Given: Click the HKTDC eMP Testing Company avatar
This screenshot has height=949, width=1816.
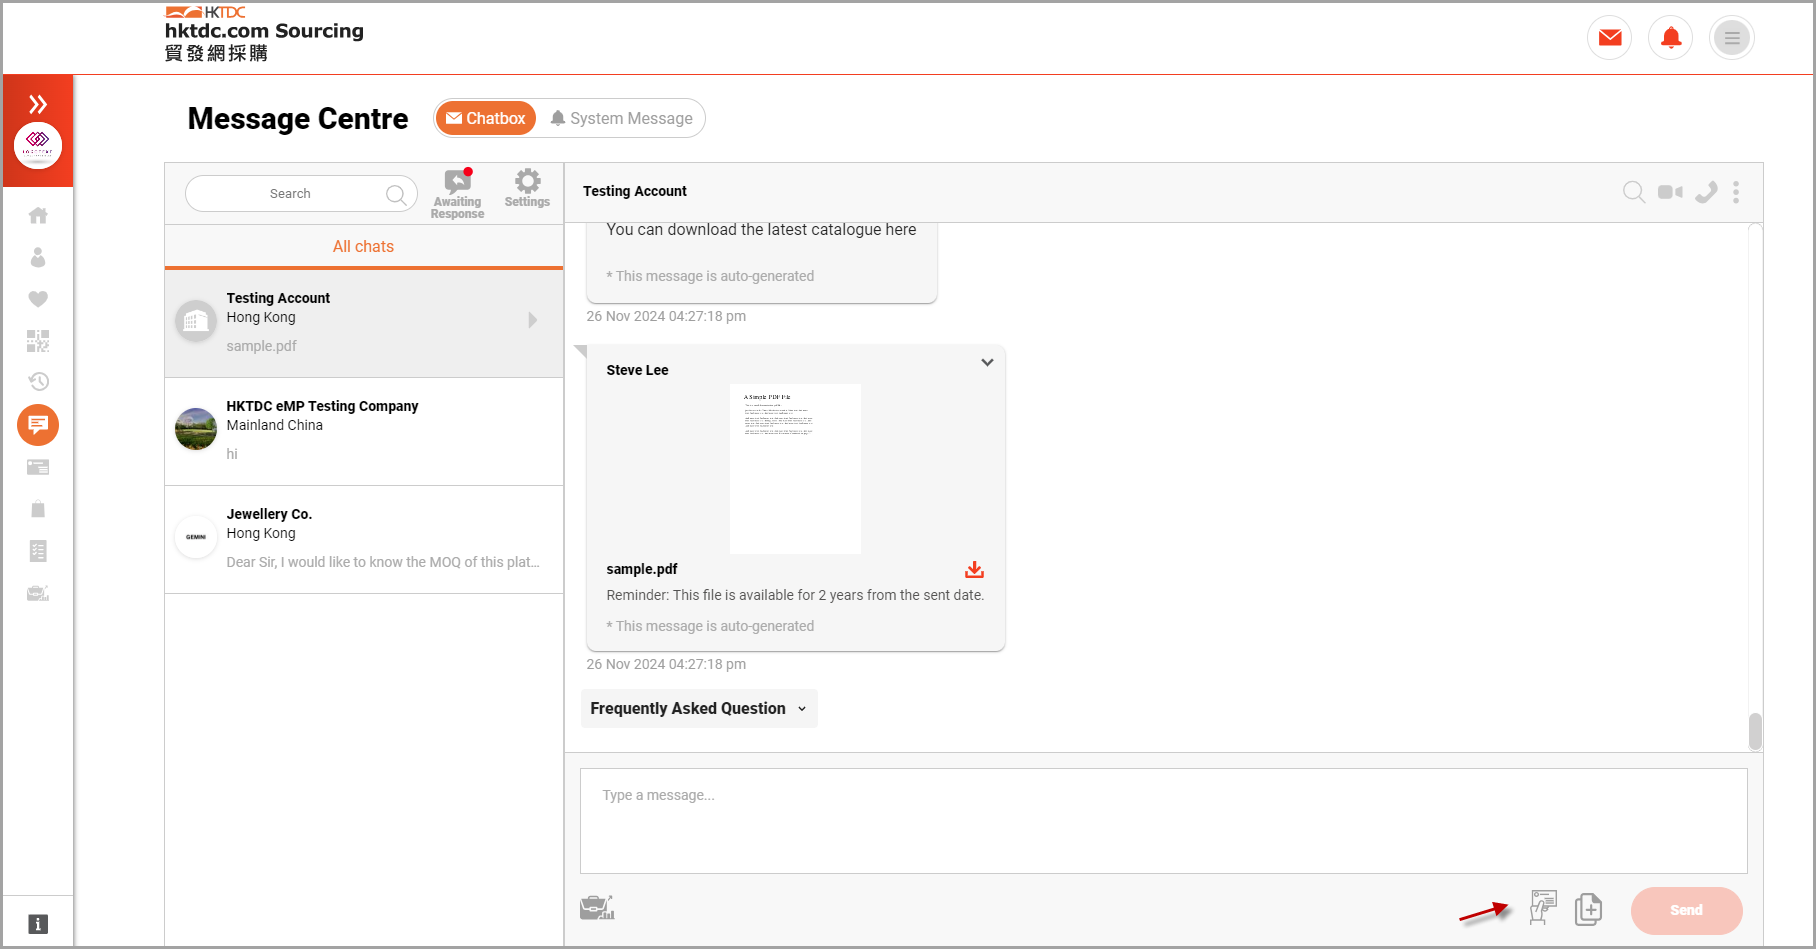Looking at the screenshot, I should [x=196, y=429].
